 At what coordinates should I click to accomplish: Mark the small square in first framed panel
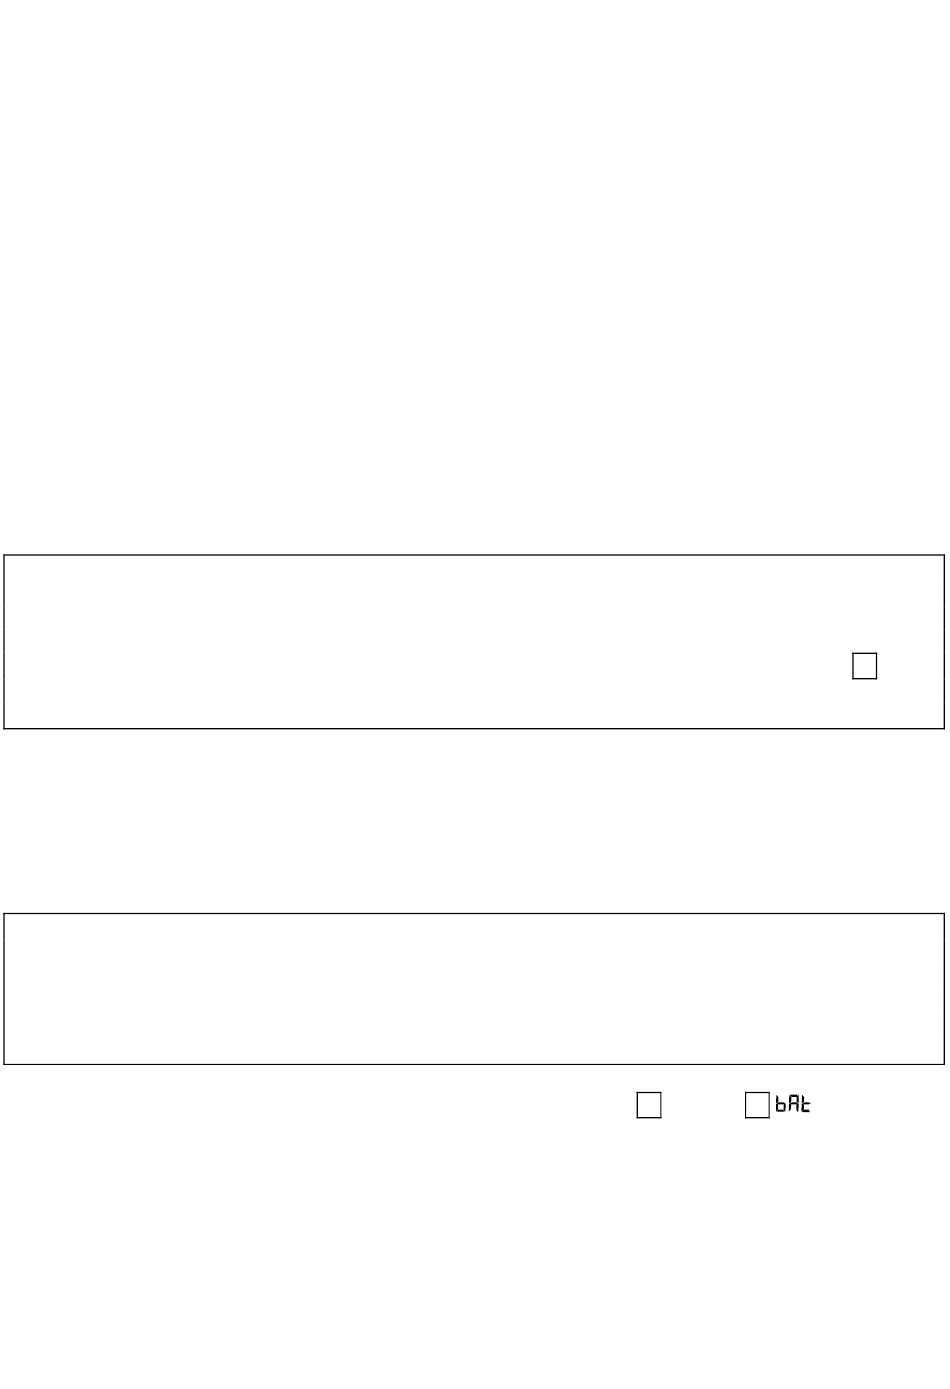865,666
